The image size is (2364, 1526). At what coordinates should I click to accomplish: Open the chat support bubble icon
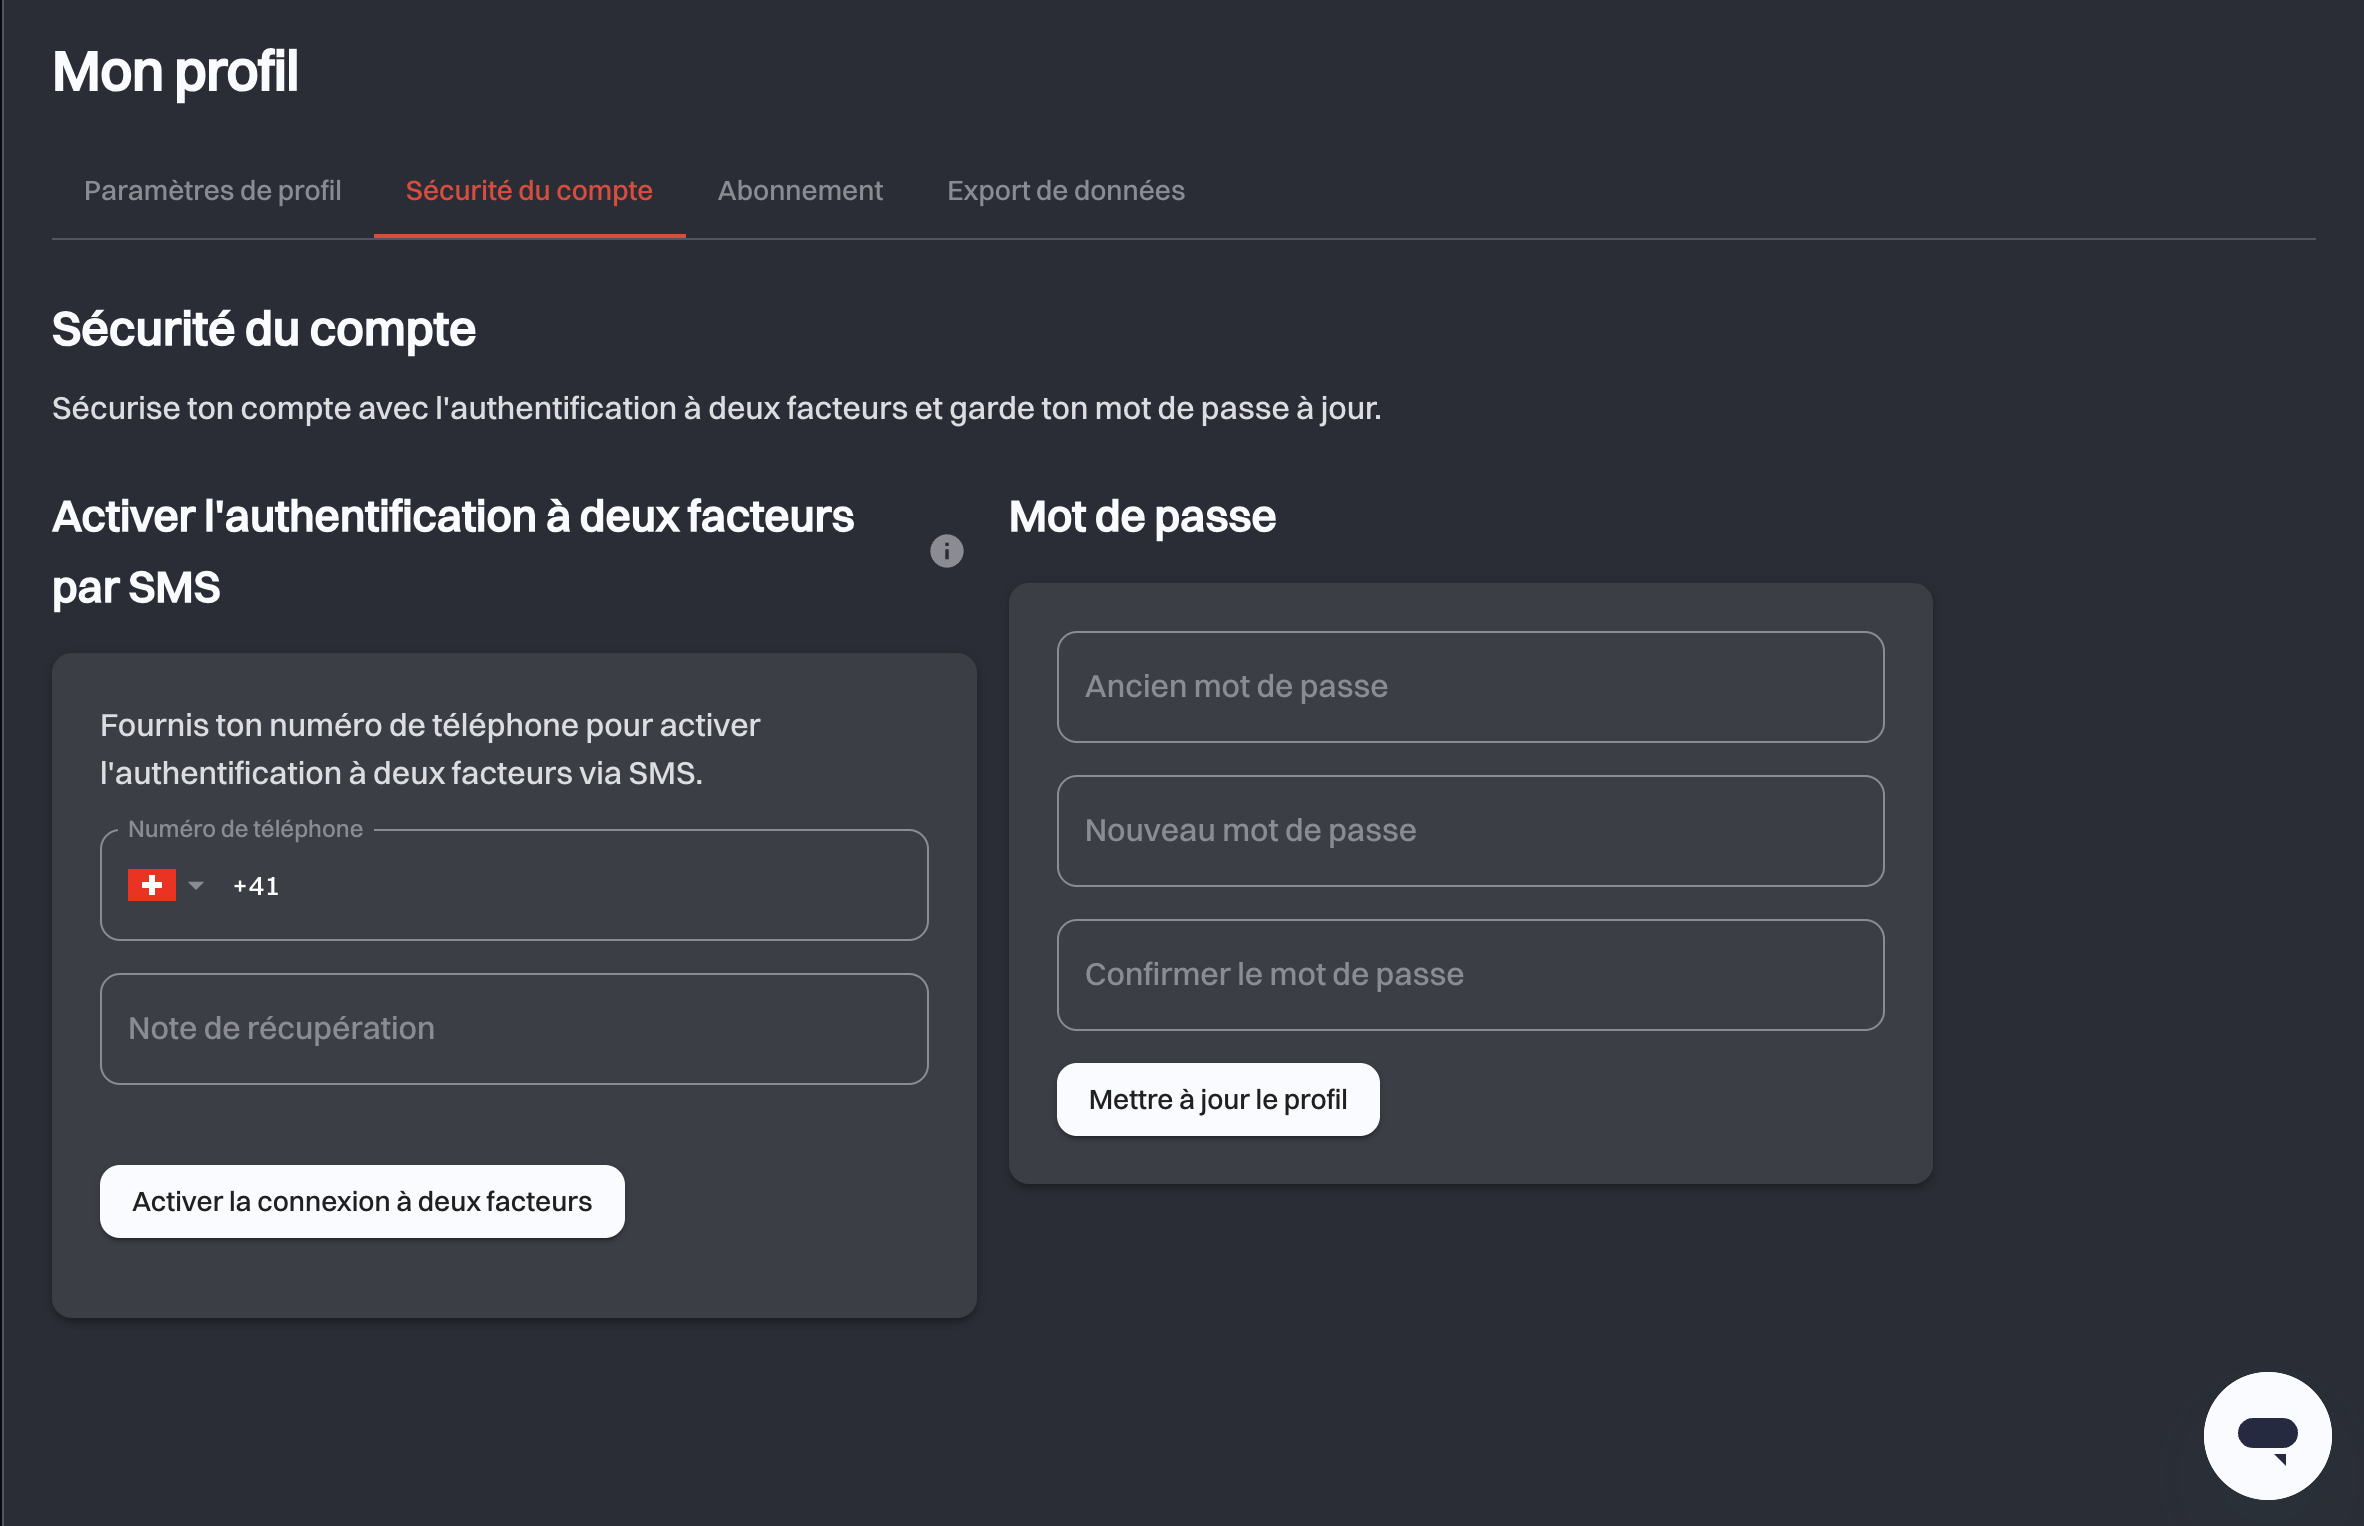point(2267,1435)
